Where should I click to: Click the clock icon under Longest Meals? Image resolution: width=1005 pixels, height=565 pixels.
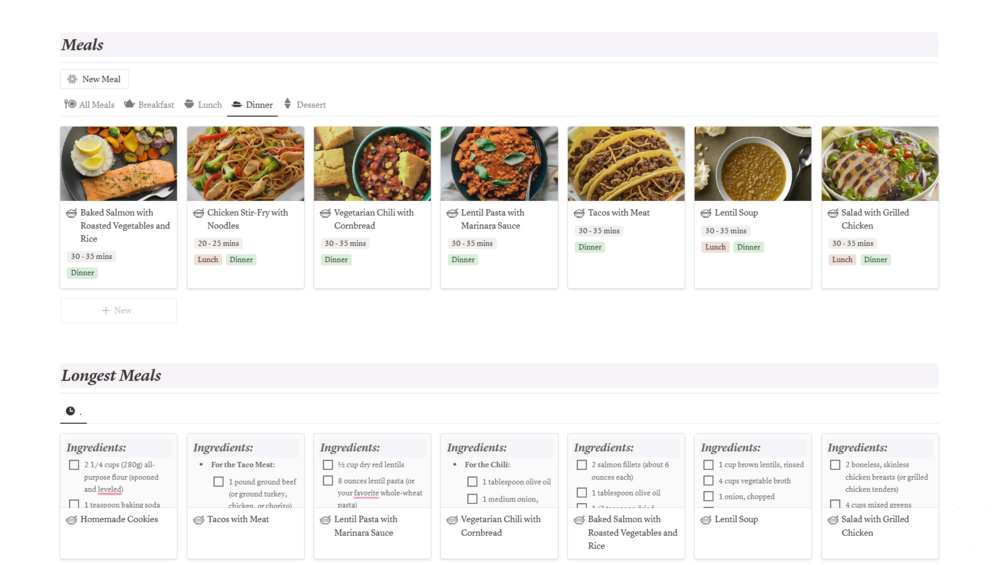click(70, 411)
